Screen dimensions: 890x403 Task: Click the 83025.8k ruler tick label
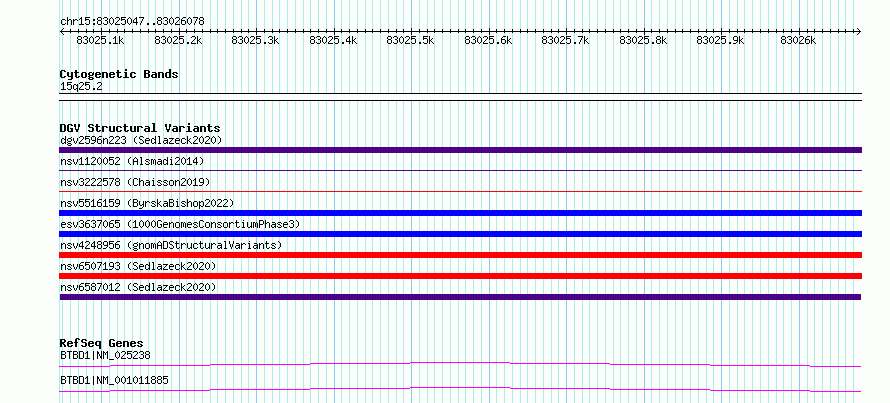[643, 41]
